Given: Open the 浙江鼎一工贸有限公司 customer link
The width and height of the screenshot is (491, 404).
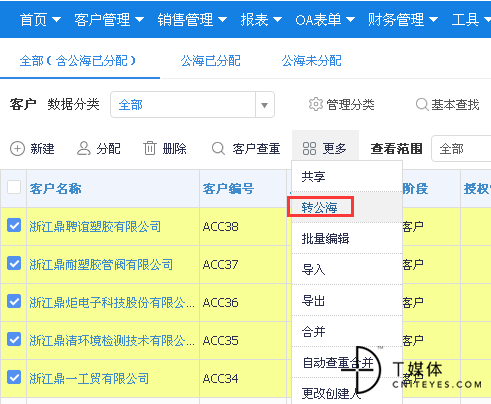Looking at the screenshot, I should pyautogui.click(x=89, y=378).
